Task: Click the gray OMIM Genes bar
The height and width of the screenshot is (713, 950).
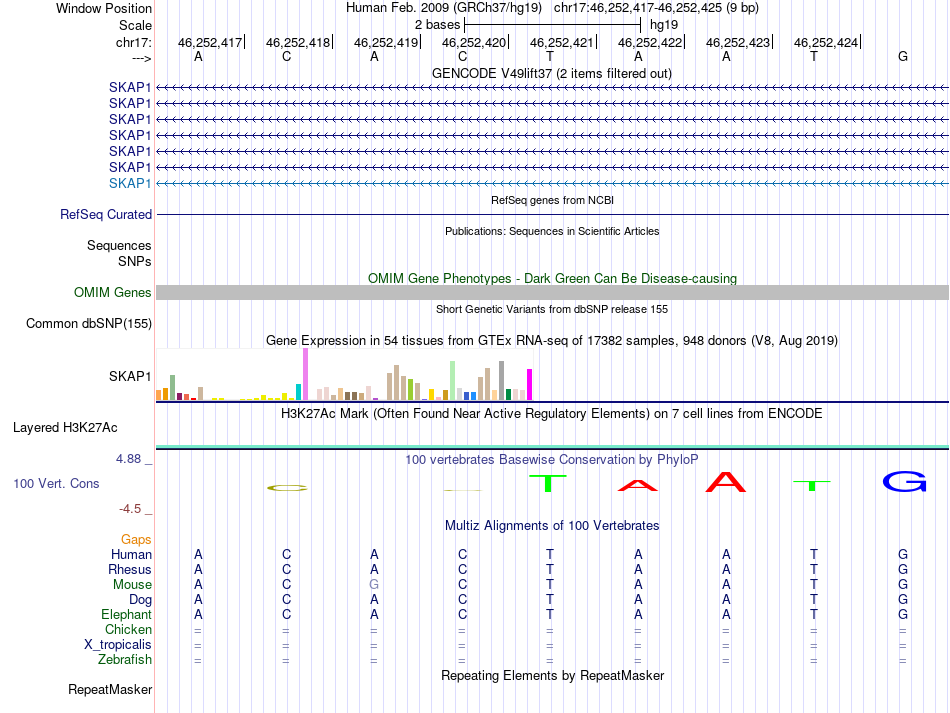Action: pos(552,293)
